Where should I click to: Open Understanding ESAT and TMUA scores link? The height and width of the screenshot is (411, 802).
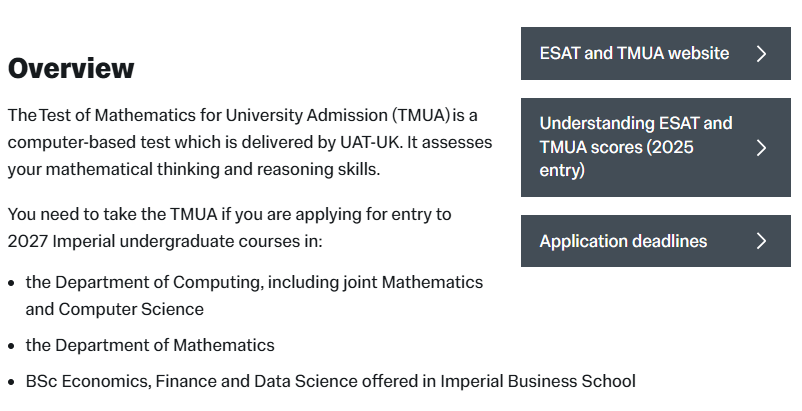tap(636, 147)
